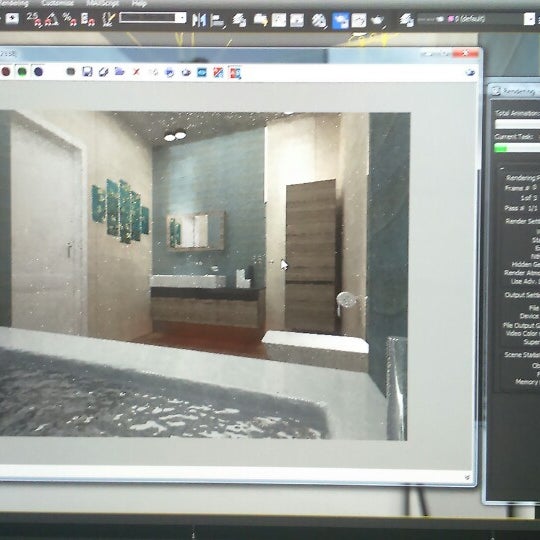Open the Rendering menu
Viewport: 540px width, 540px height.
[14, 3]
